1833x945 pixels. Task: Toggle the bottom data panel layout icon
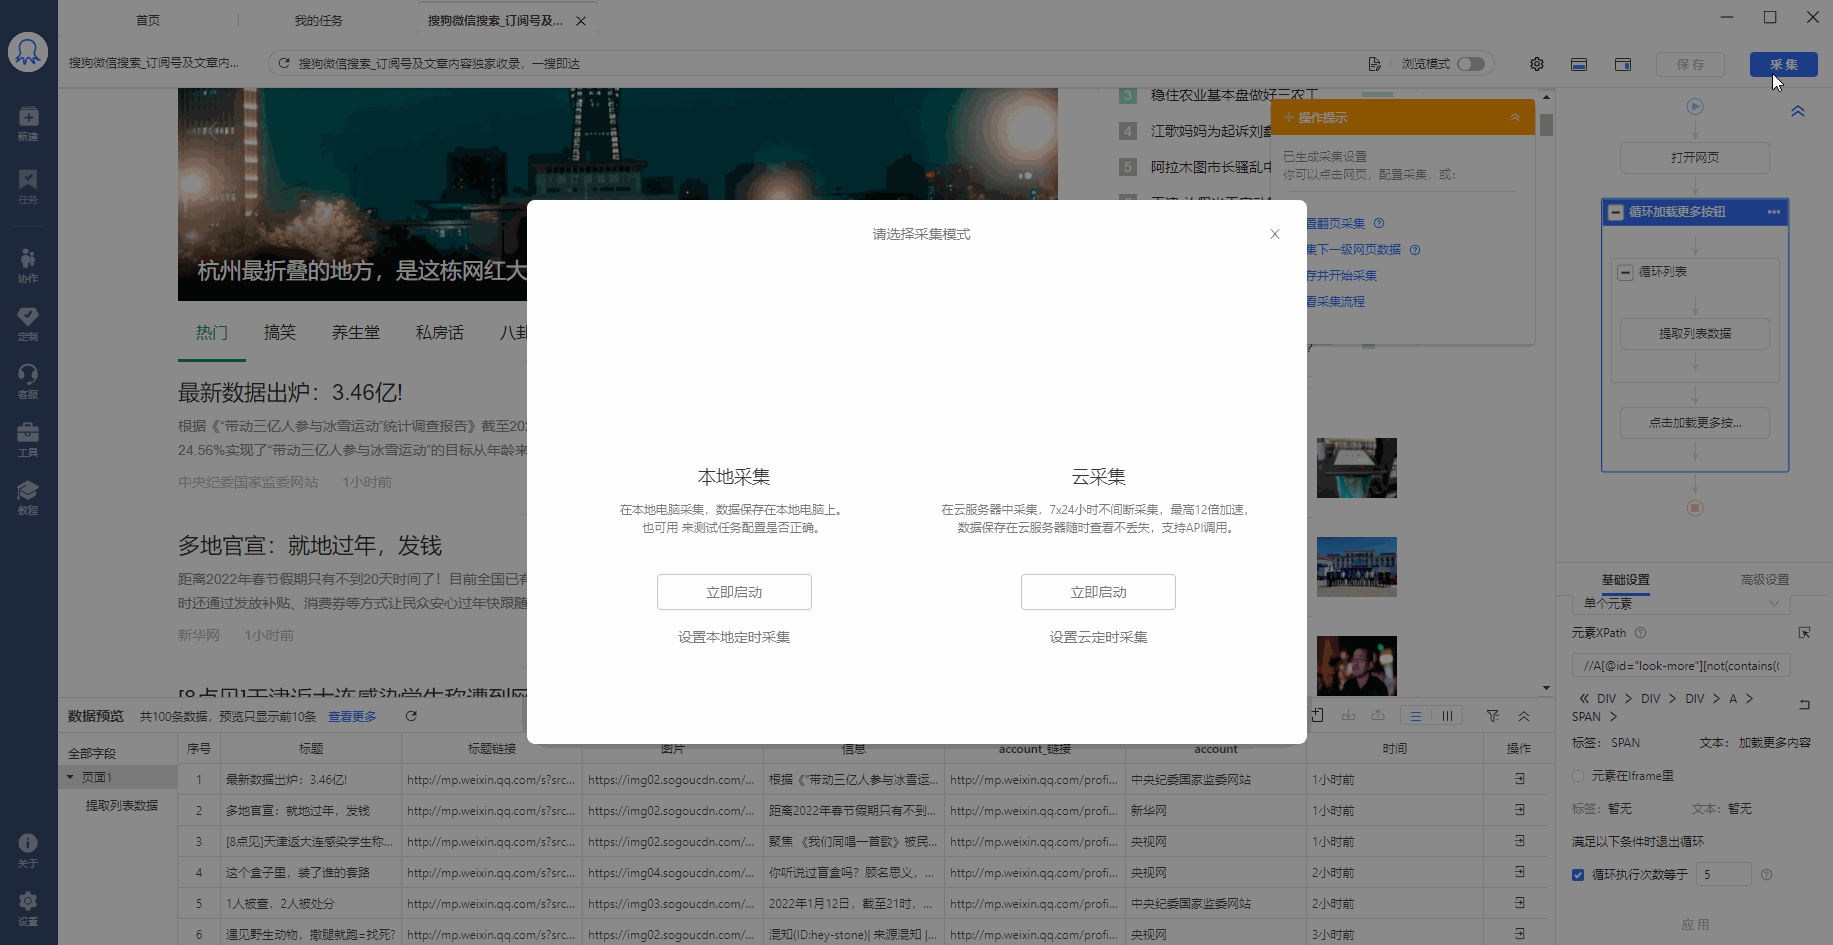pos(1579,64)
